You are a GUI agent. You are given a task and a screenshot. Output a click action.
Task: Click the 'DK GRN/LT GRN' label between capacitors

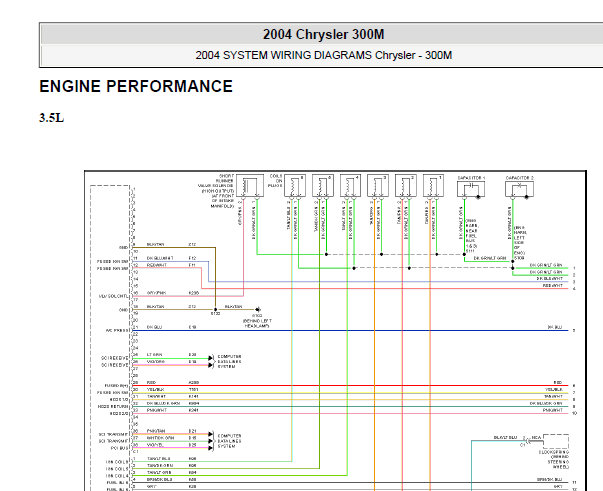[x=490, y=258]
